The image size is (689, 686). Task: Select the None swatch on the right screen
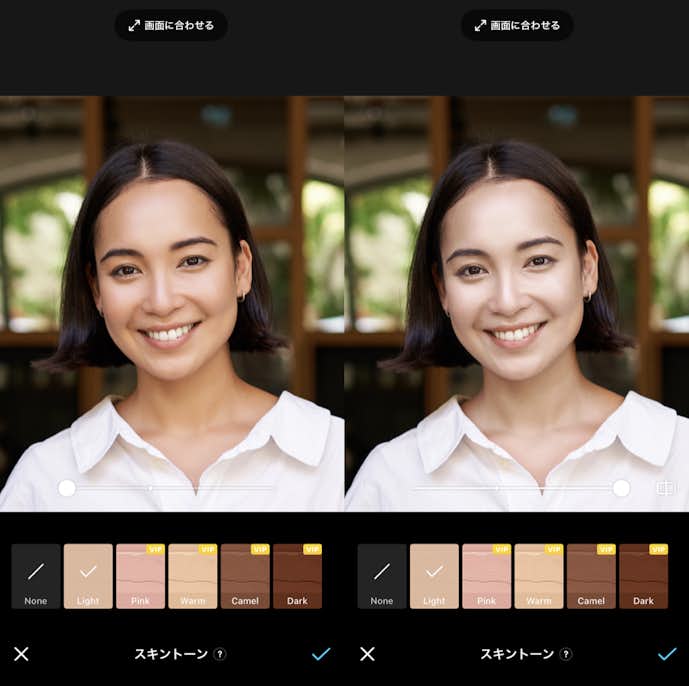click(x=382, y=577)
